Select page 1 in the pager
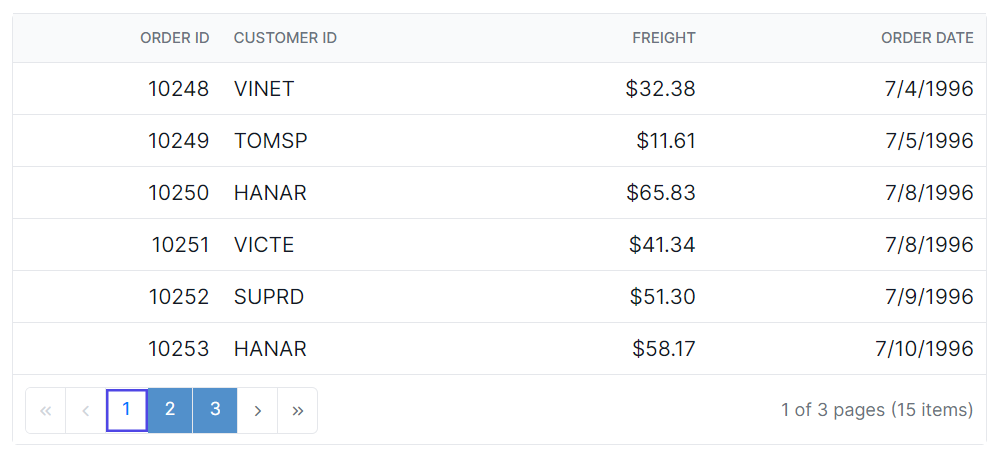Viewport: 998px width, 458px height. 127,410
